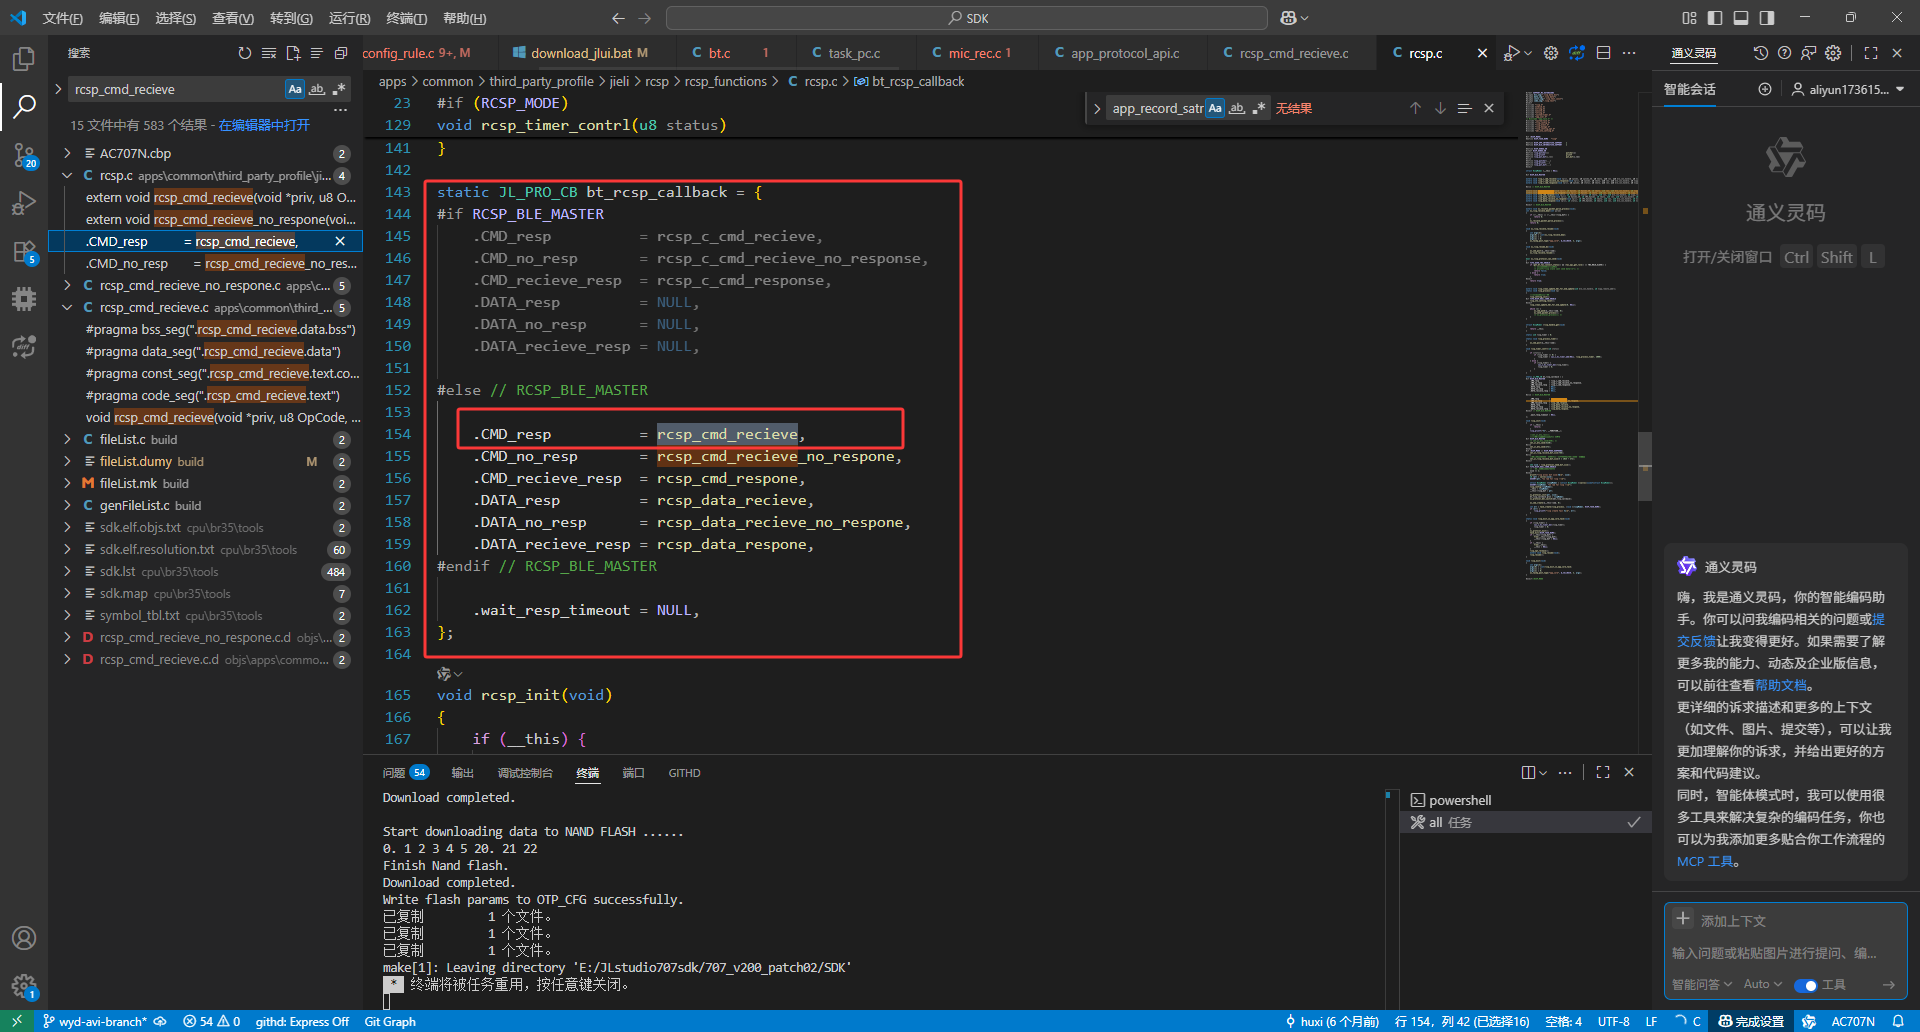Screen dimensions: 1920x1032
Task: Open the 问题 panel tab
Action: tap(405, 772)
